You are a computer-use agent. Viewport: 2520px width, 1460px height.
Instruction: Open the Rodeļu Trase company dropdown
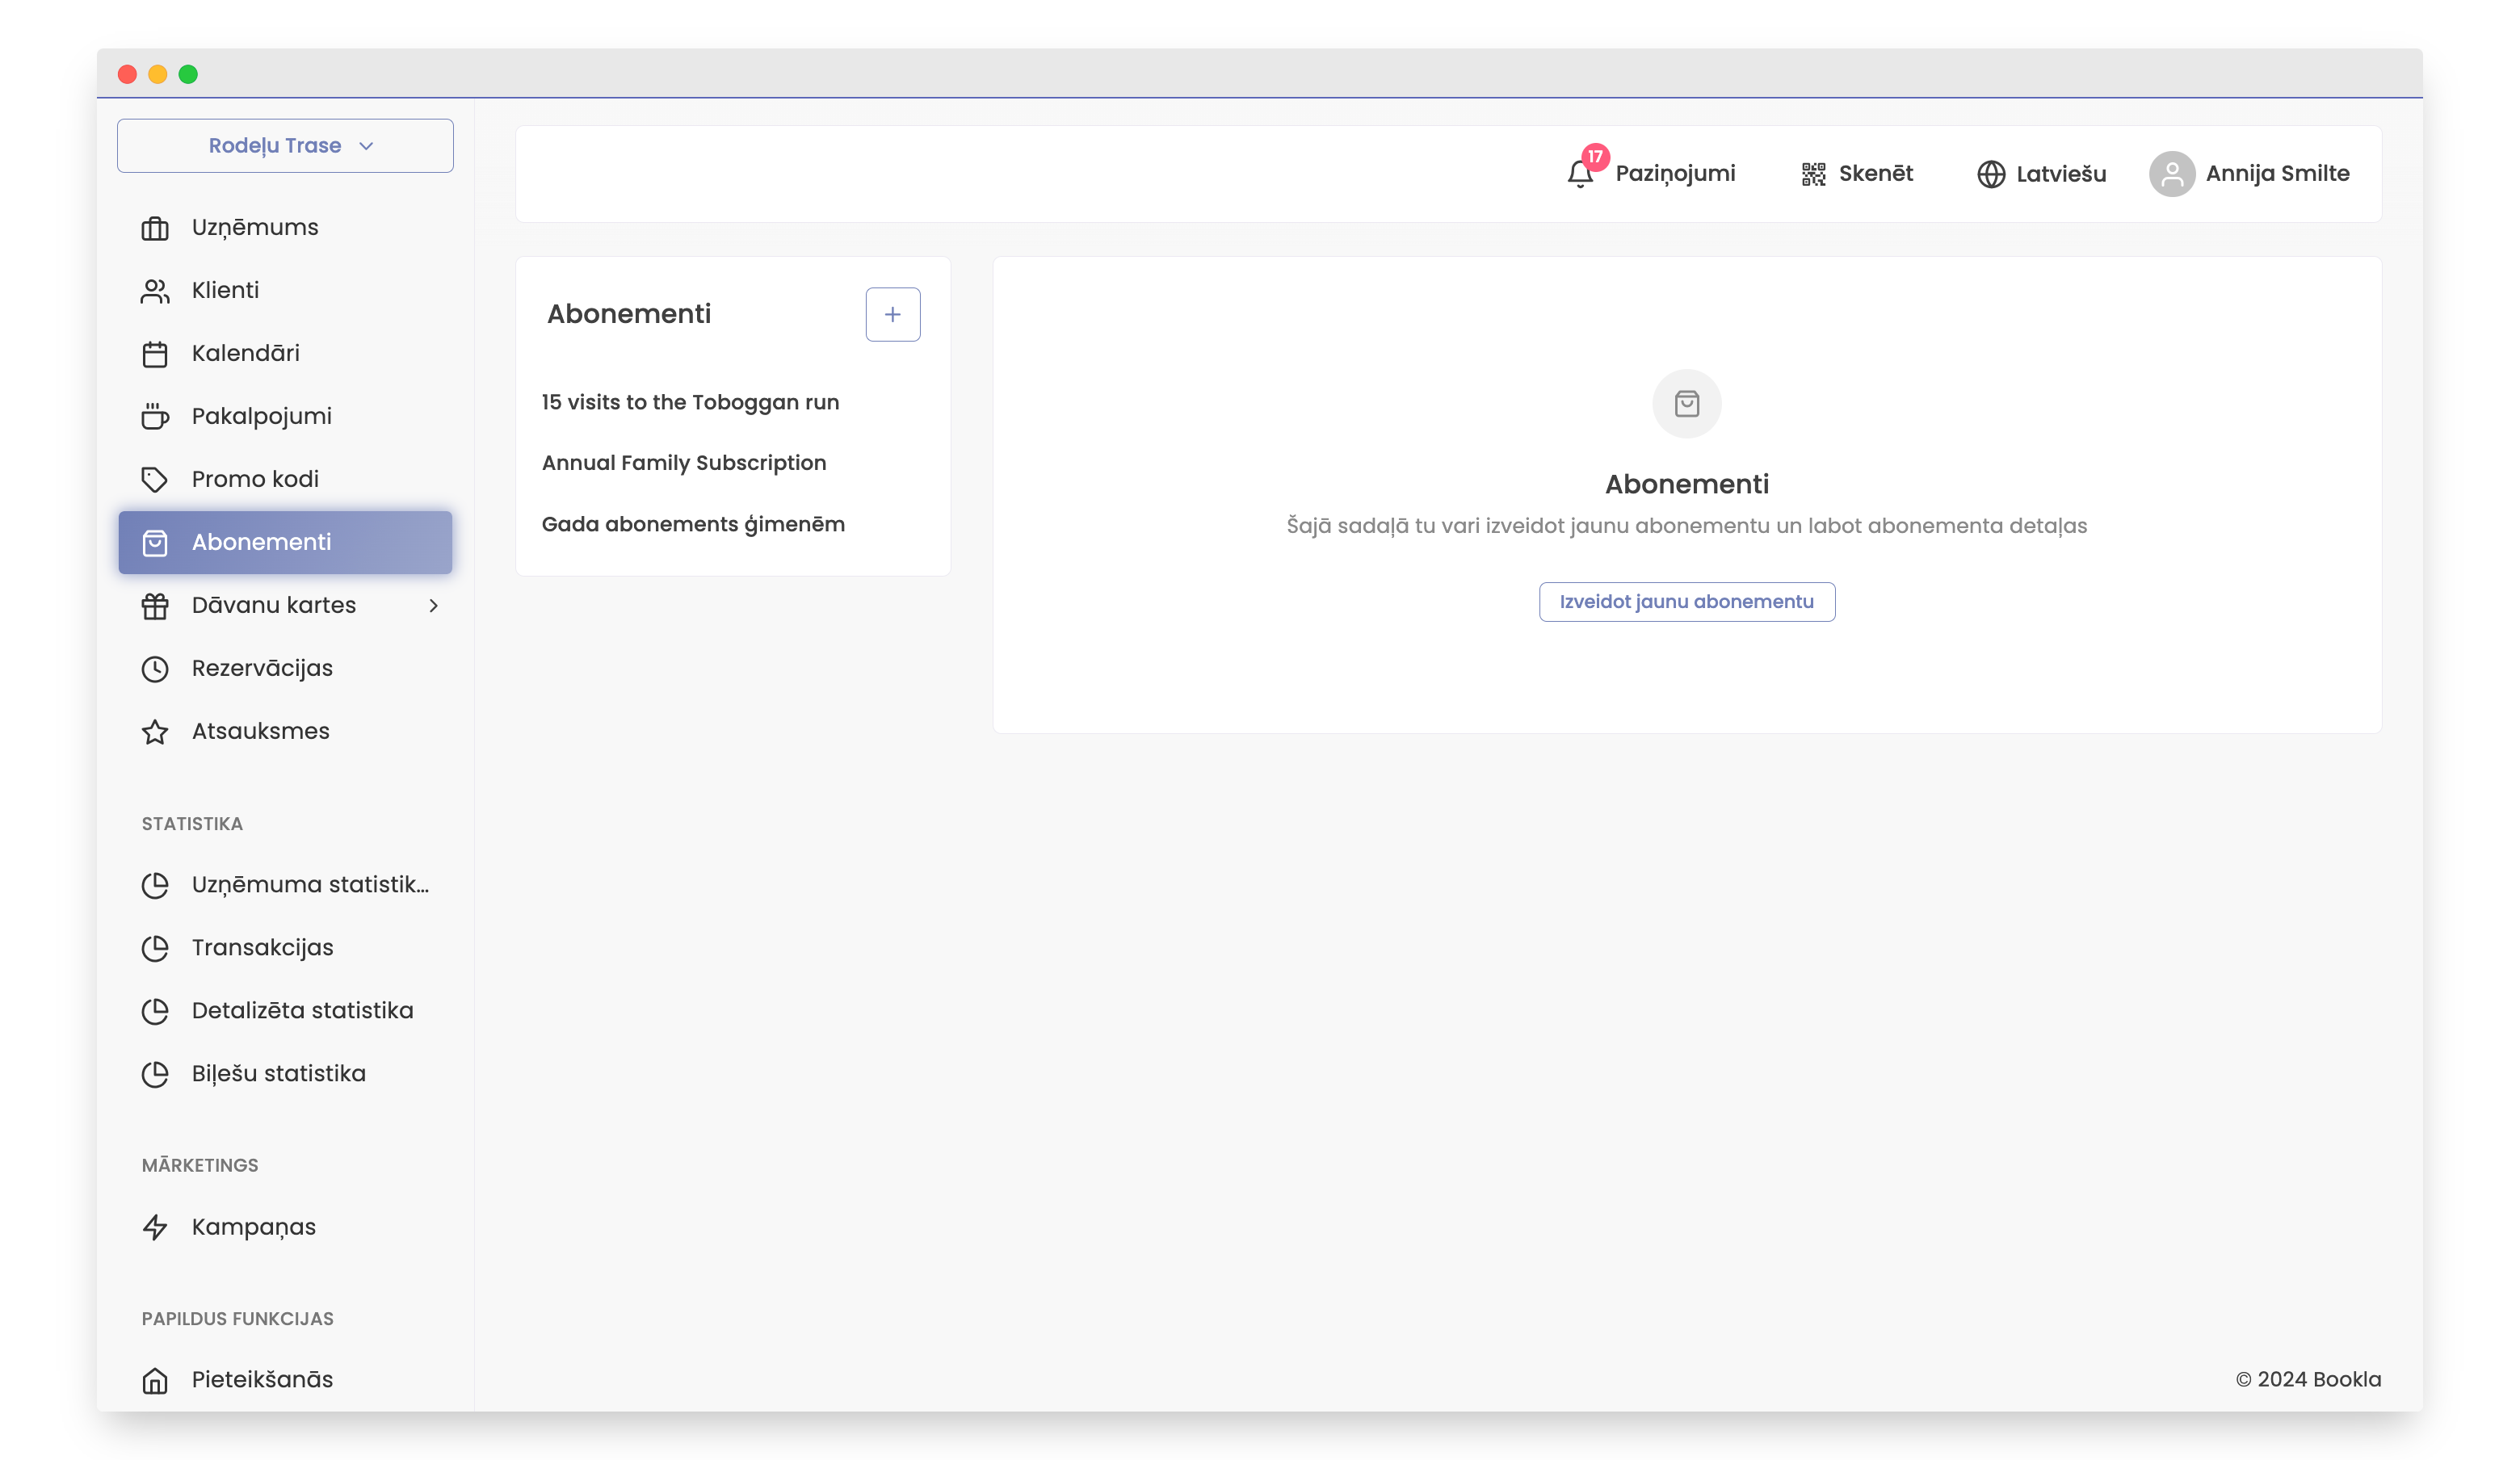tap(285, 146)
